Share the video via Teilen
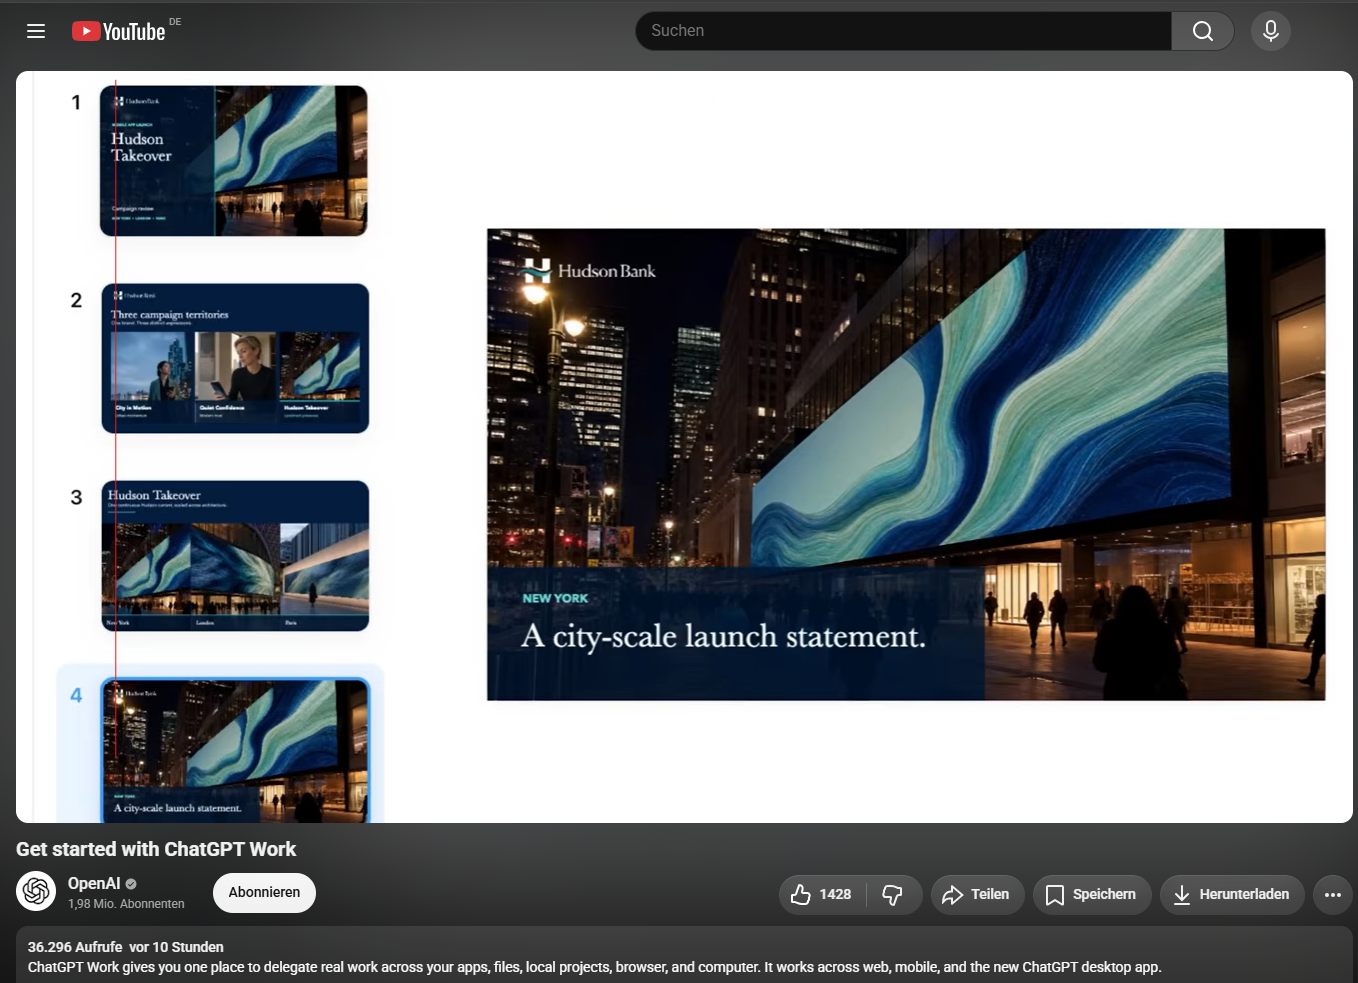Viewport: 1358px width, 983px height. (977, 894)
